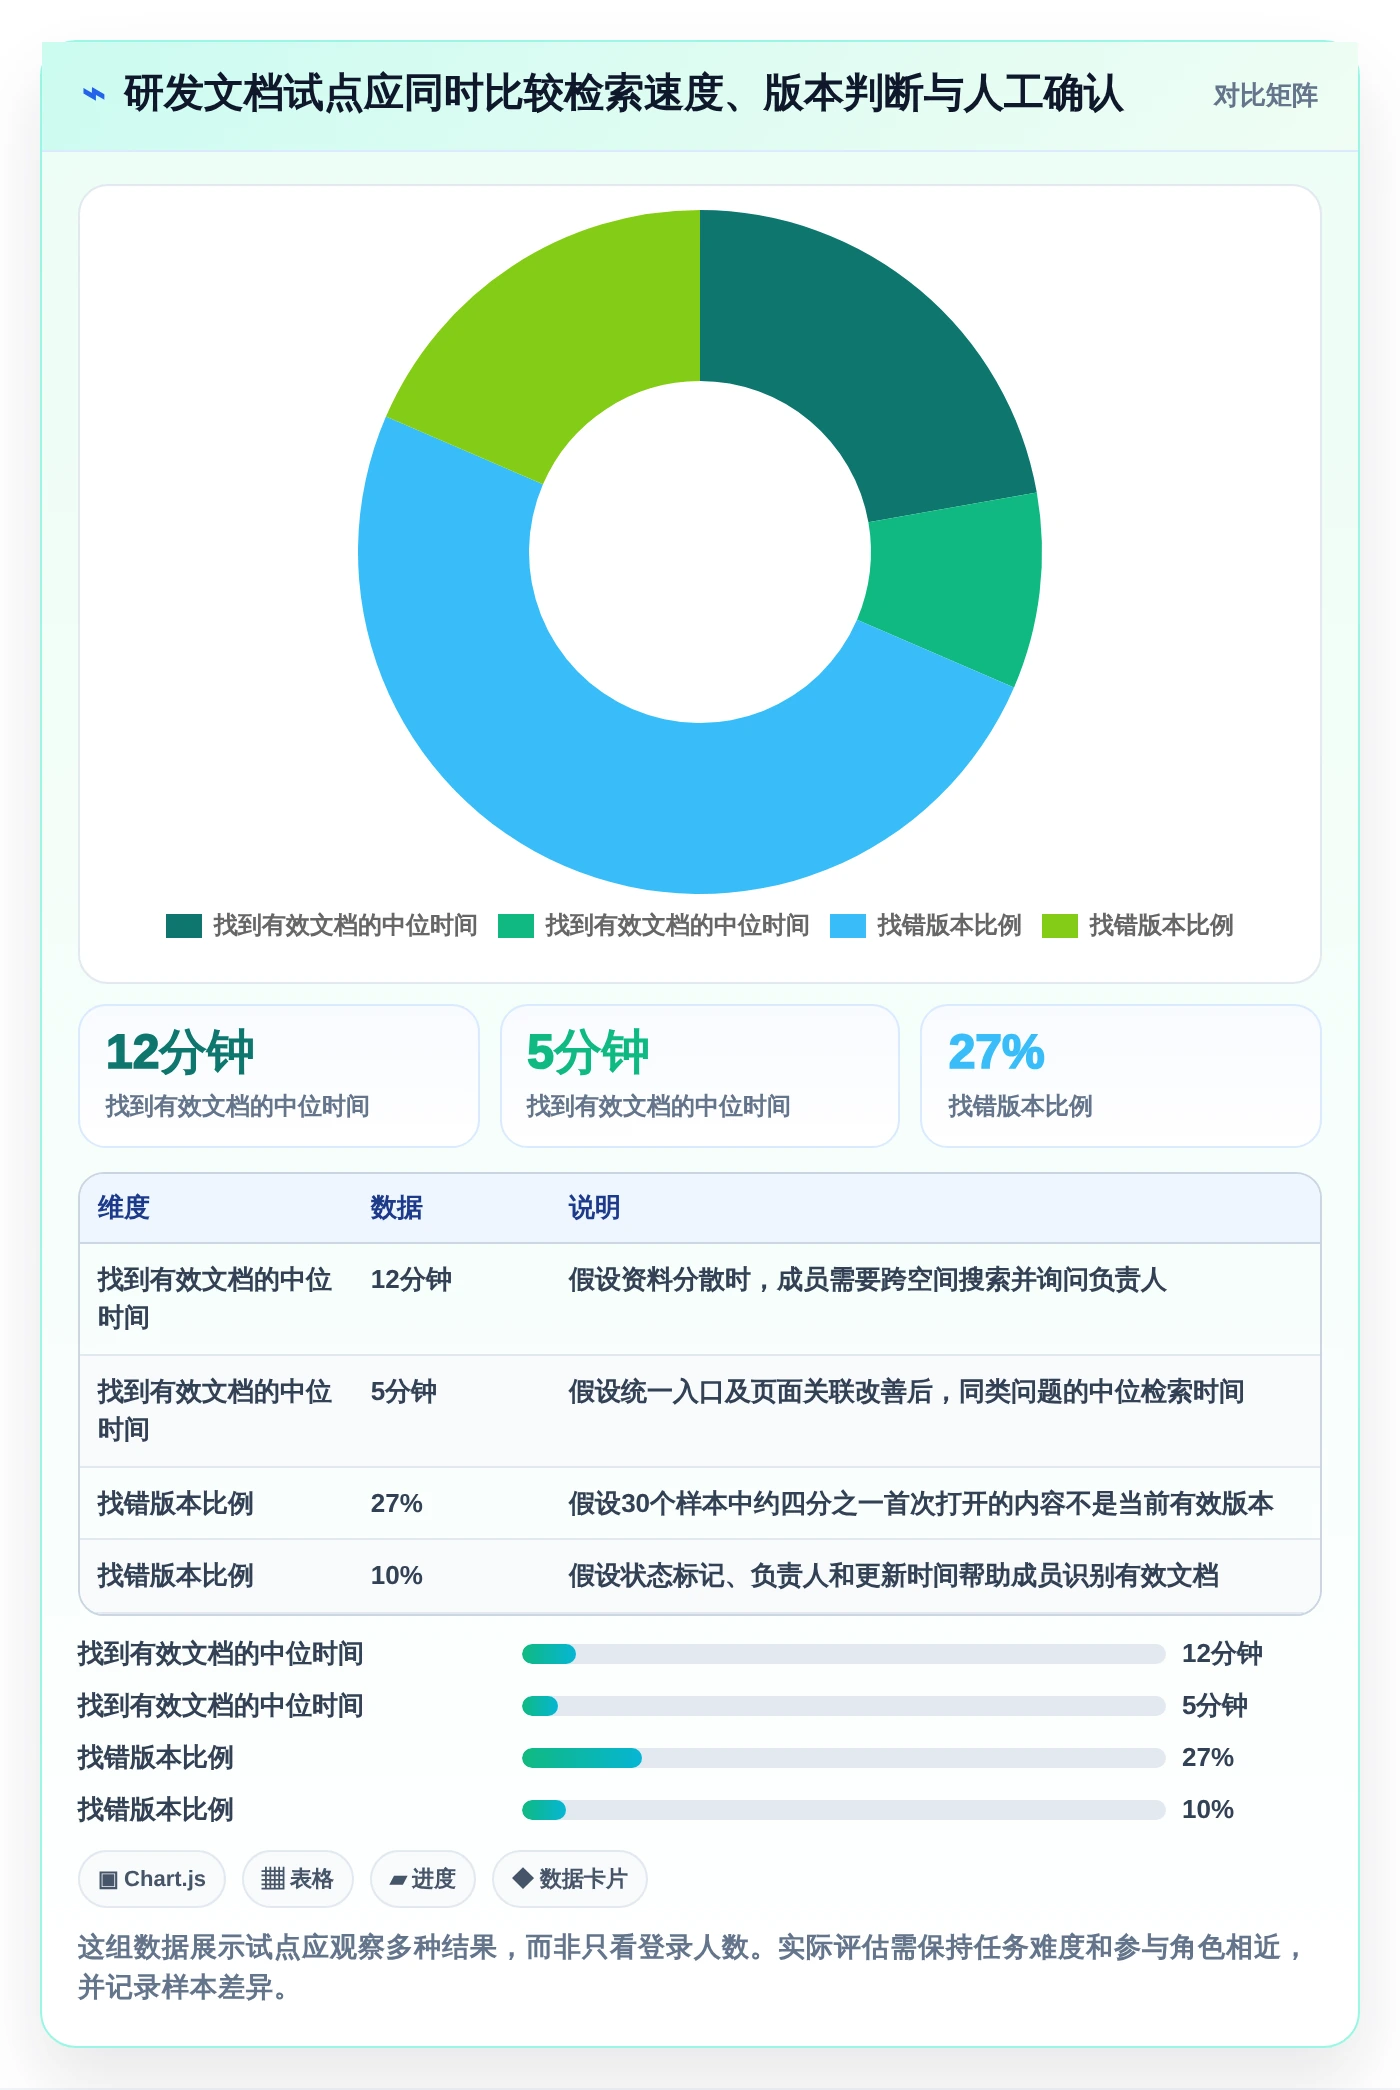
Task: Click the 维度 column header
Action: [124, 1208]
